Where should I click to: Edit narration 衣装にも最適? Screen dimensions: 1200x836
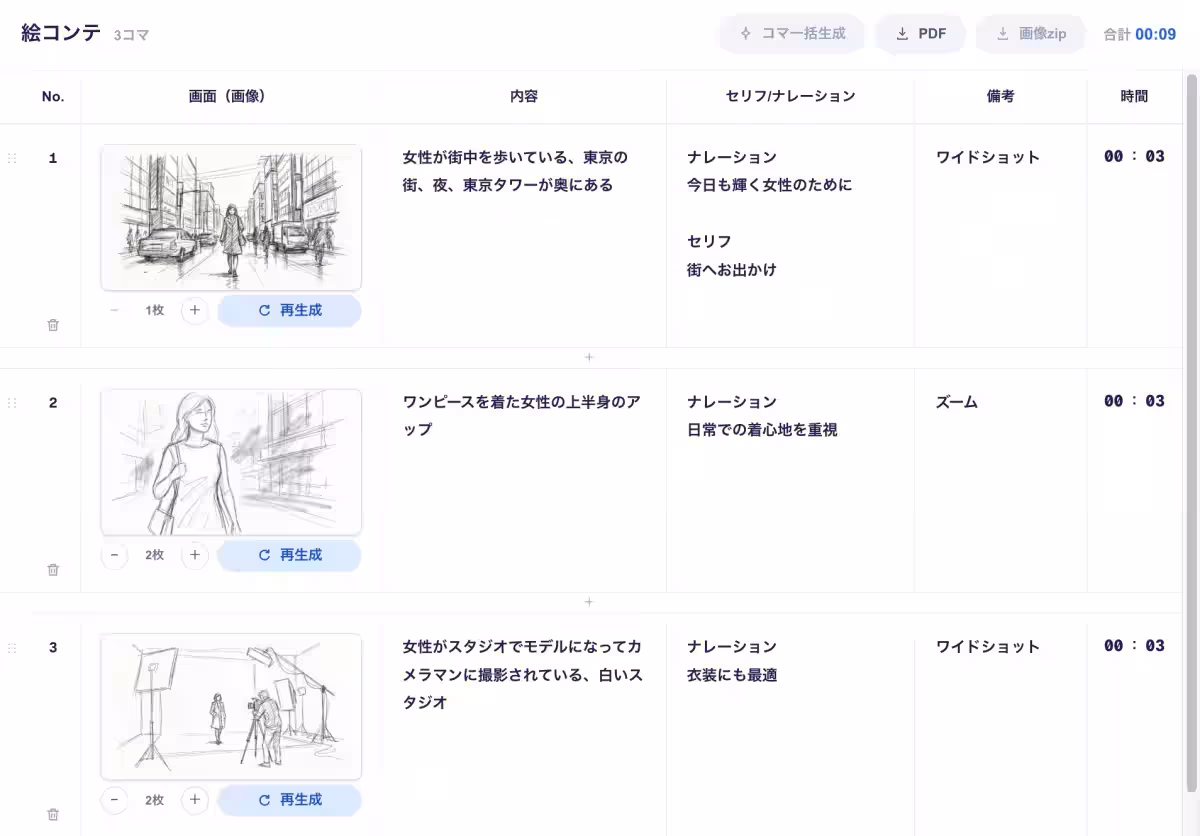[732, 675]
